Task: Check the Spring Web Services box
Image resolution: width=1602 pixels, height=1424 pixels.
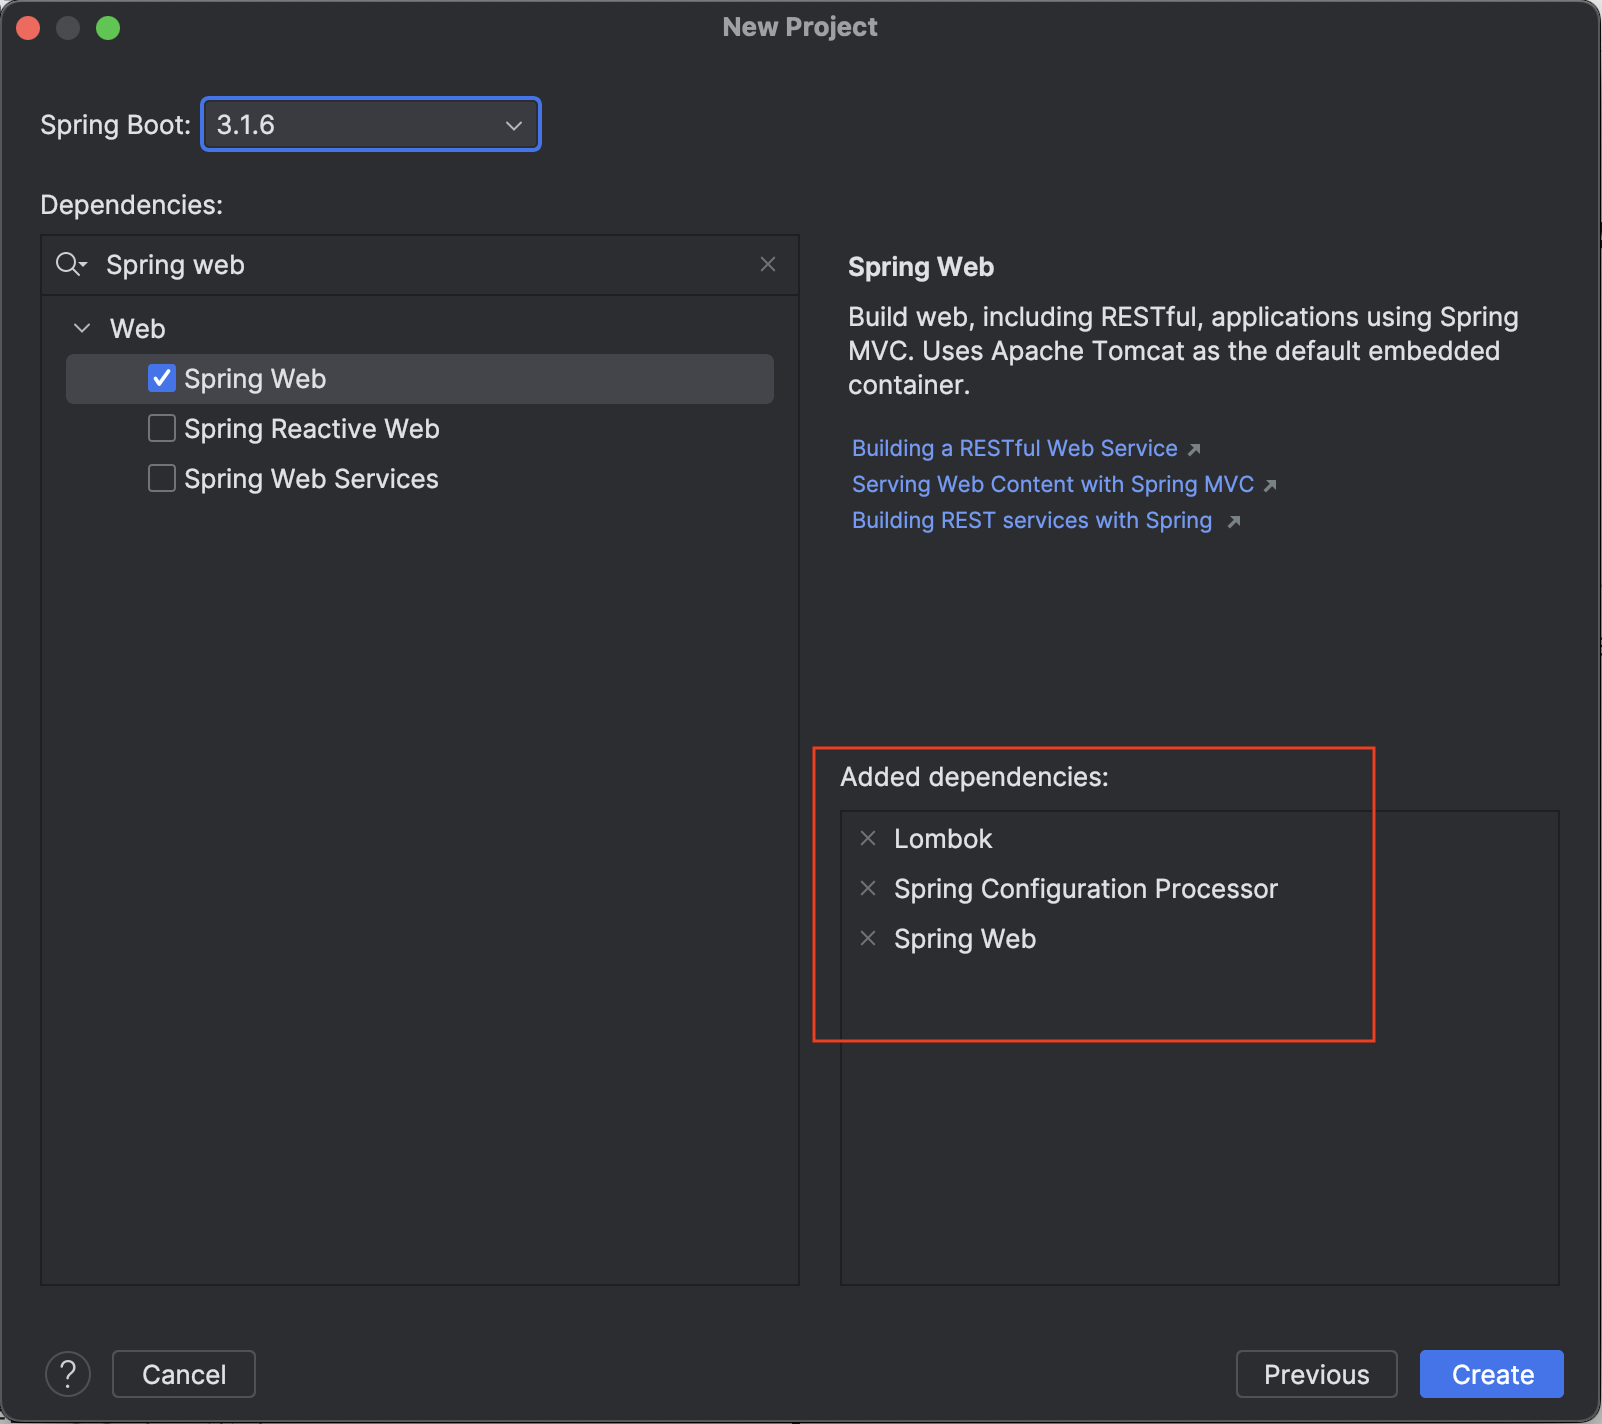Action: [x=161, y=478]
